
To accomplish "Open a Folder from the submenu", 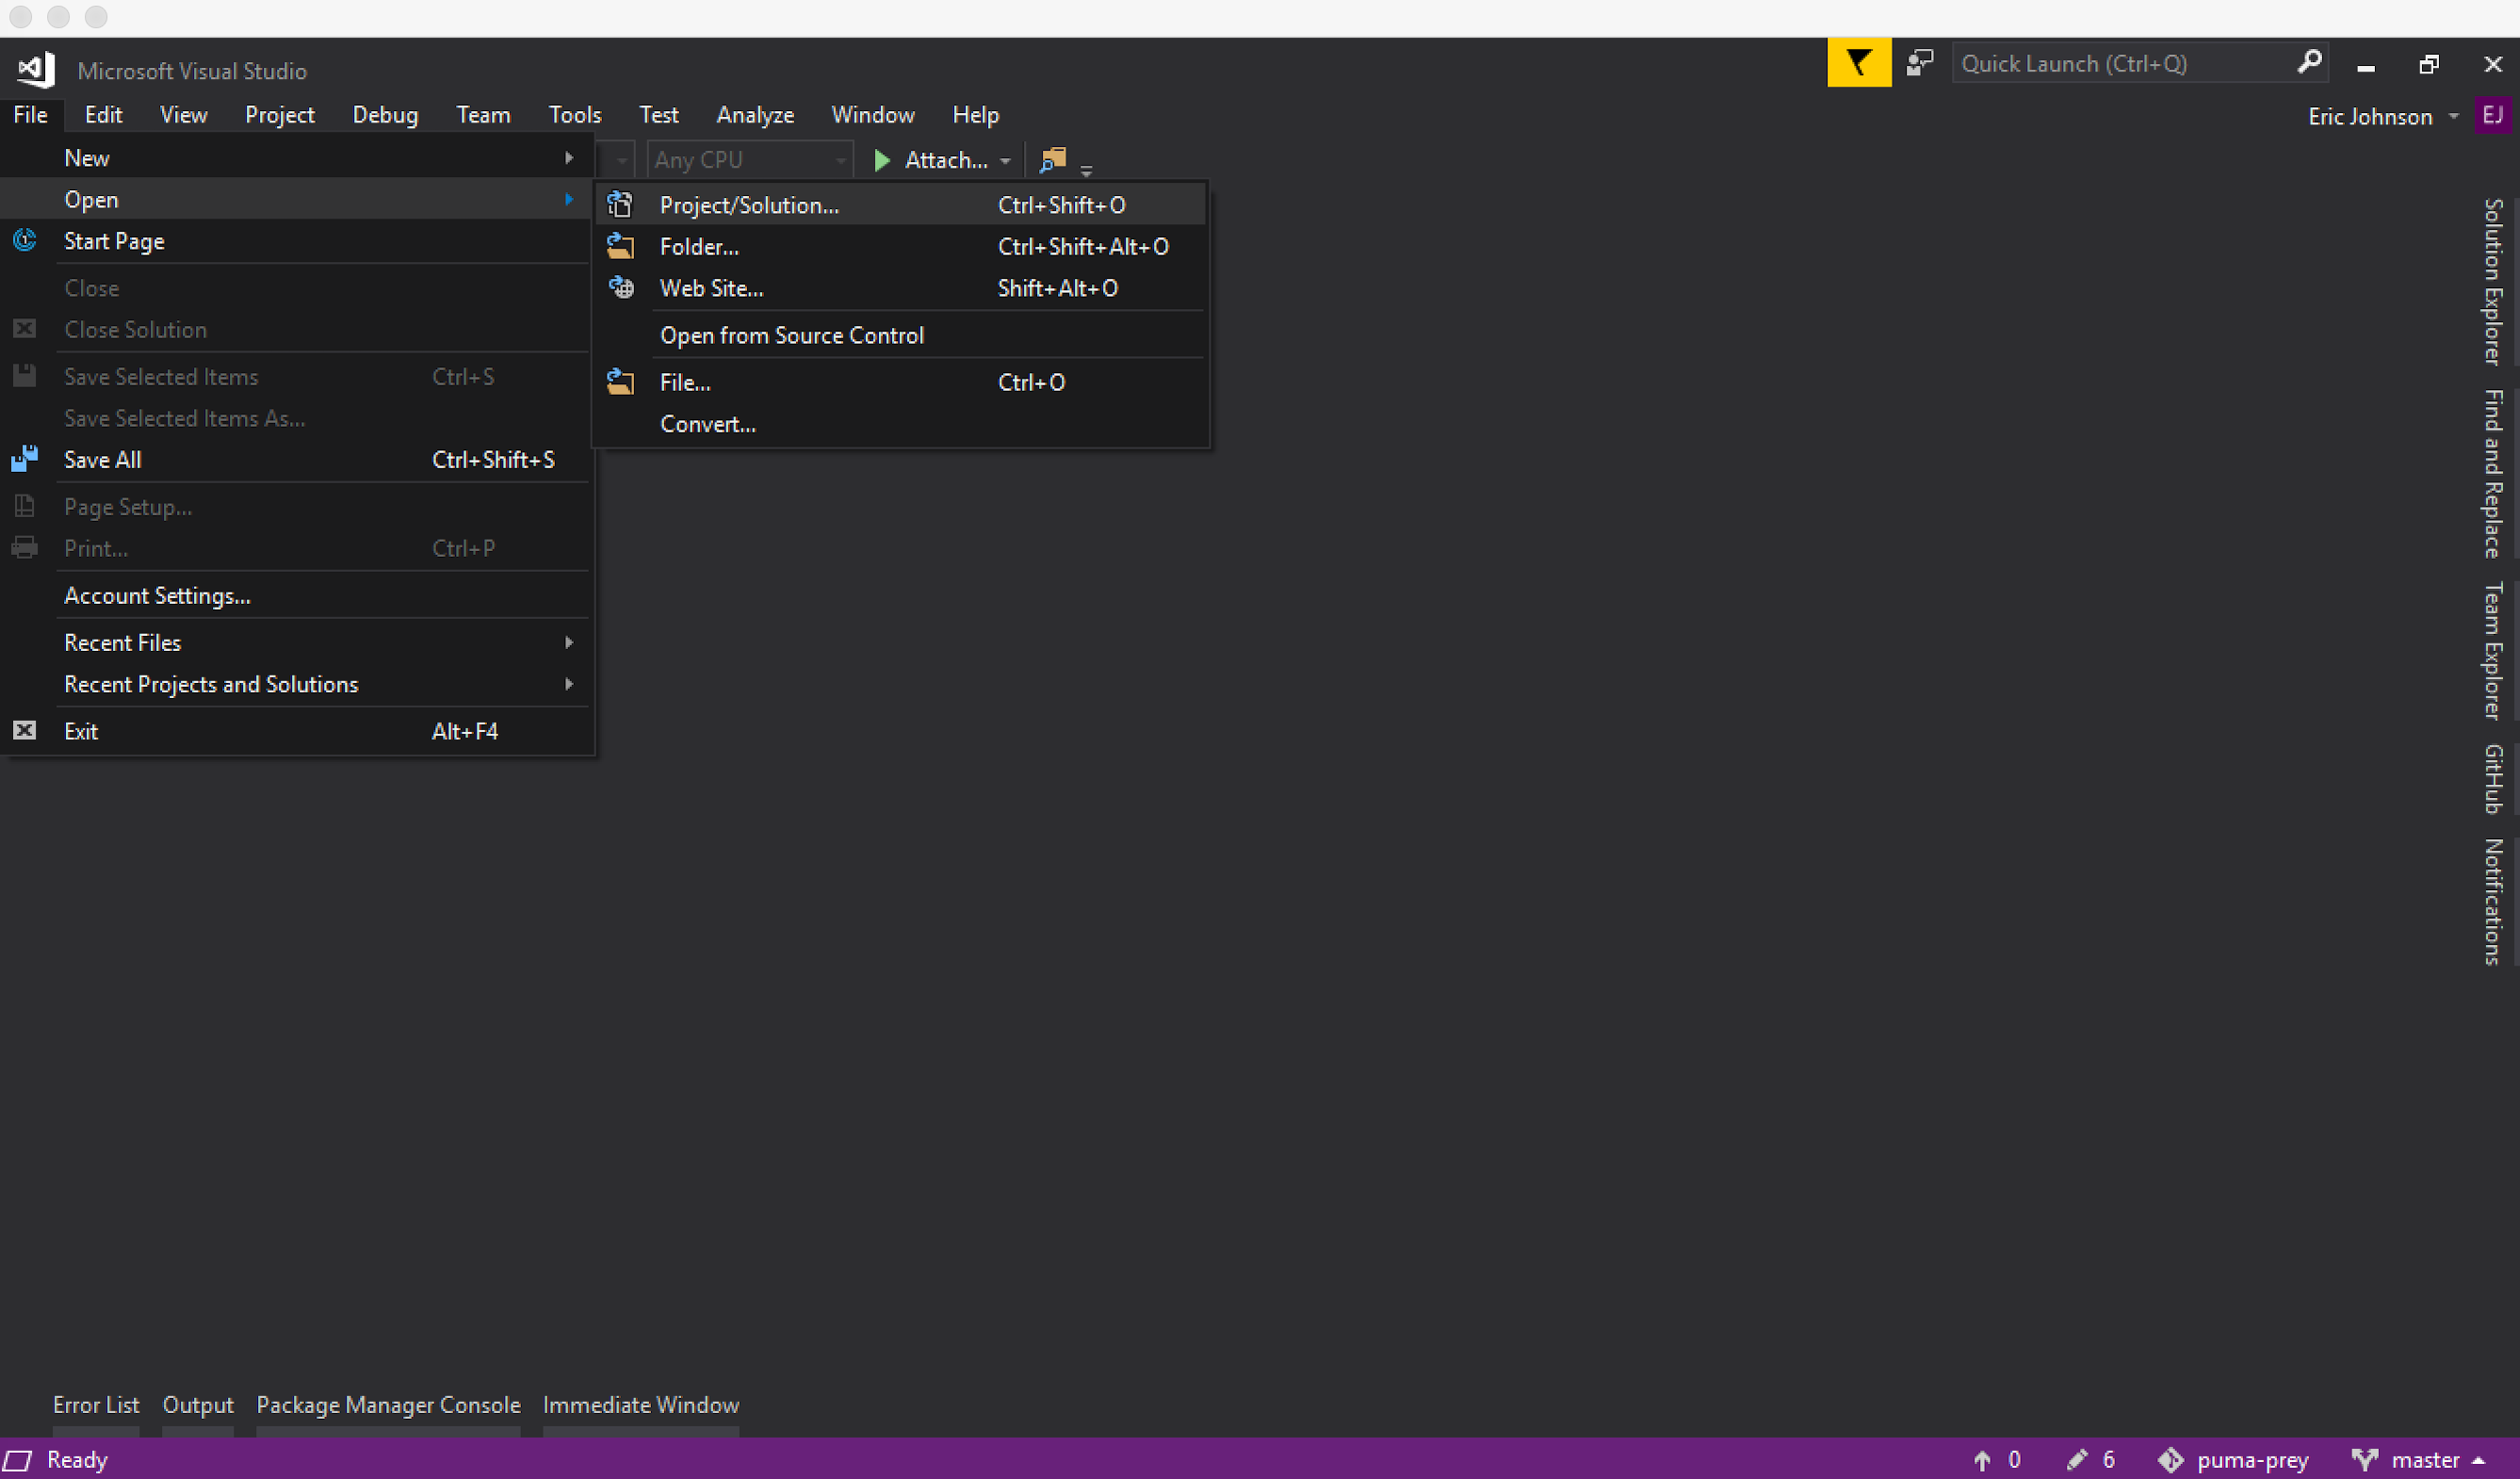I will (699, 246).
